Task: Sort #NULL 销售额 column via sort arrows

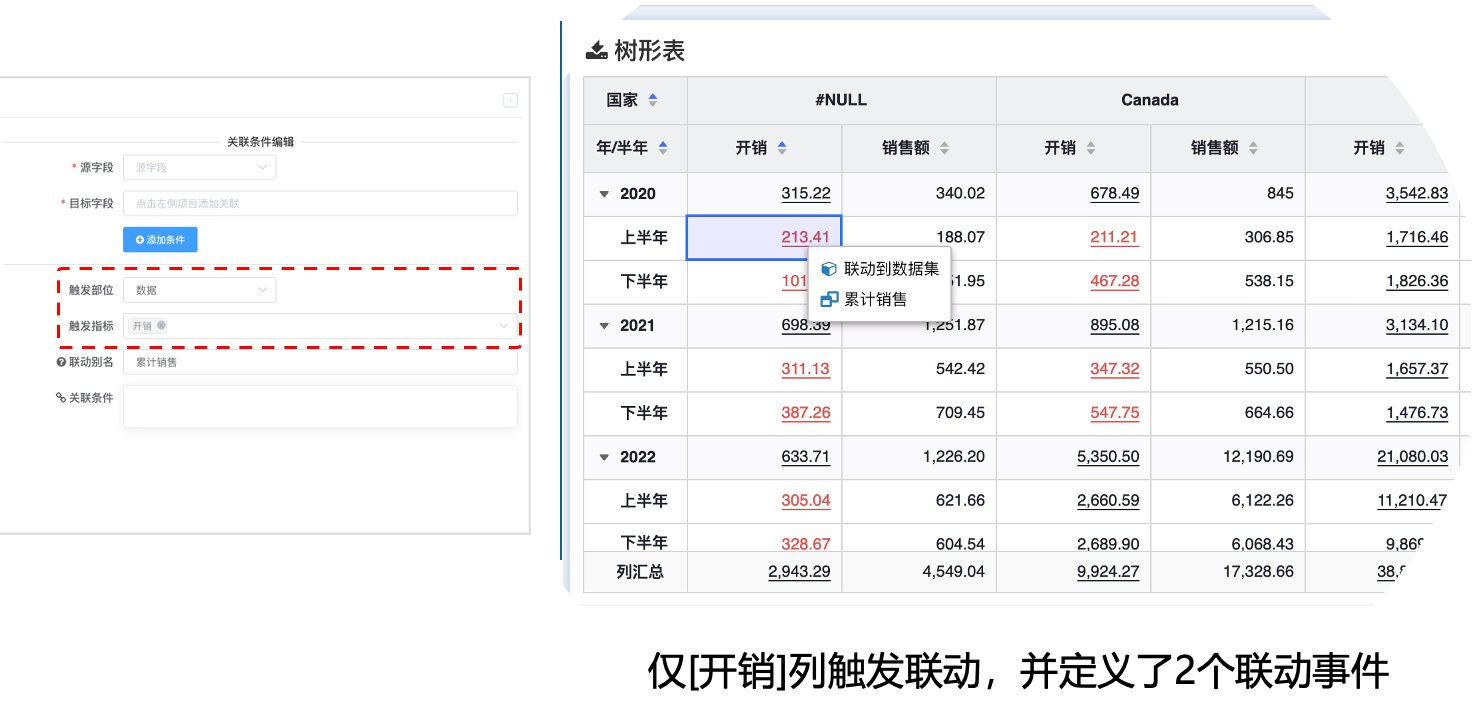Action: 944,148
